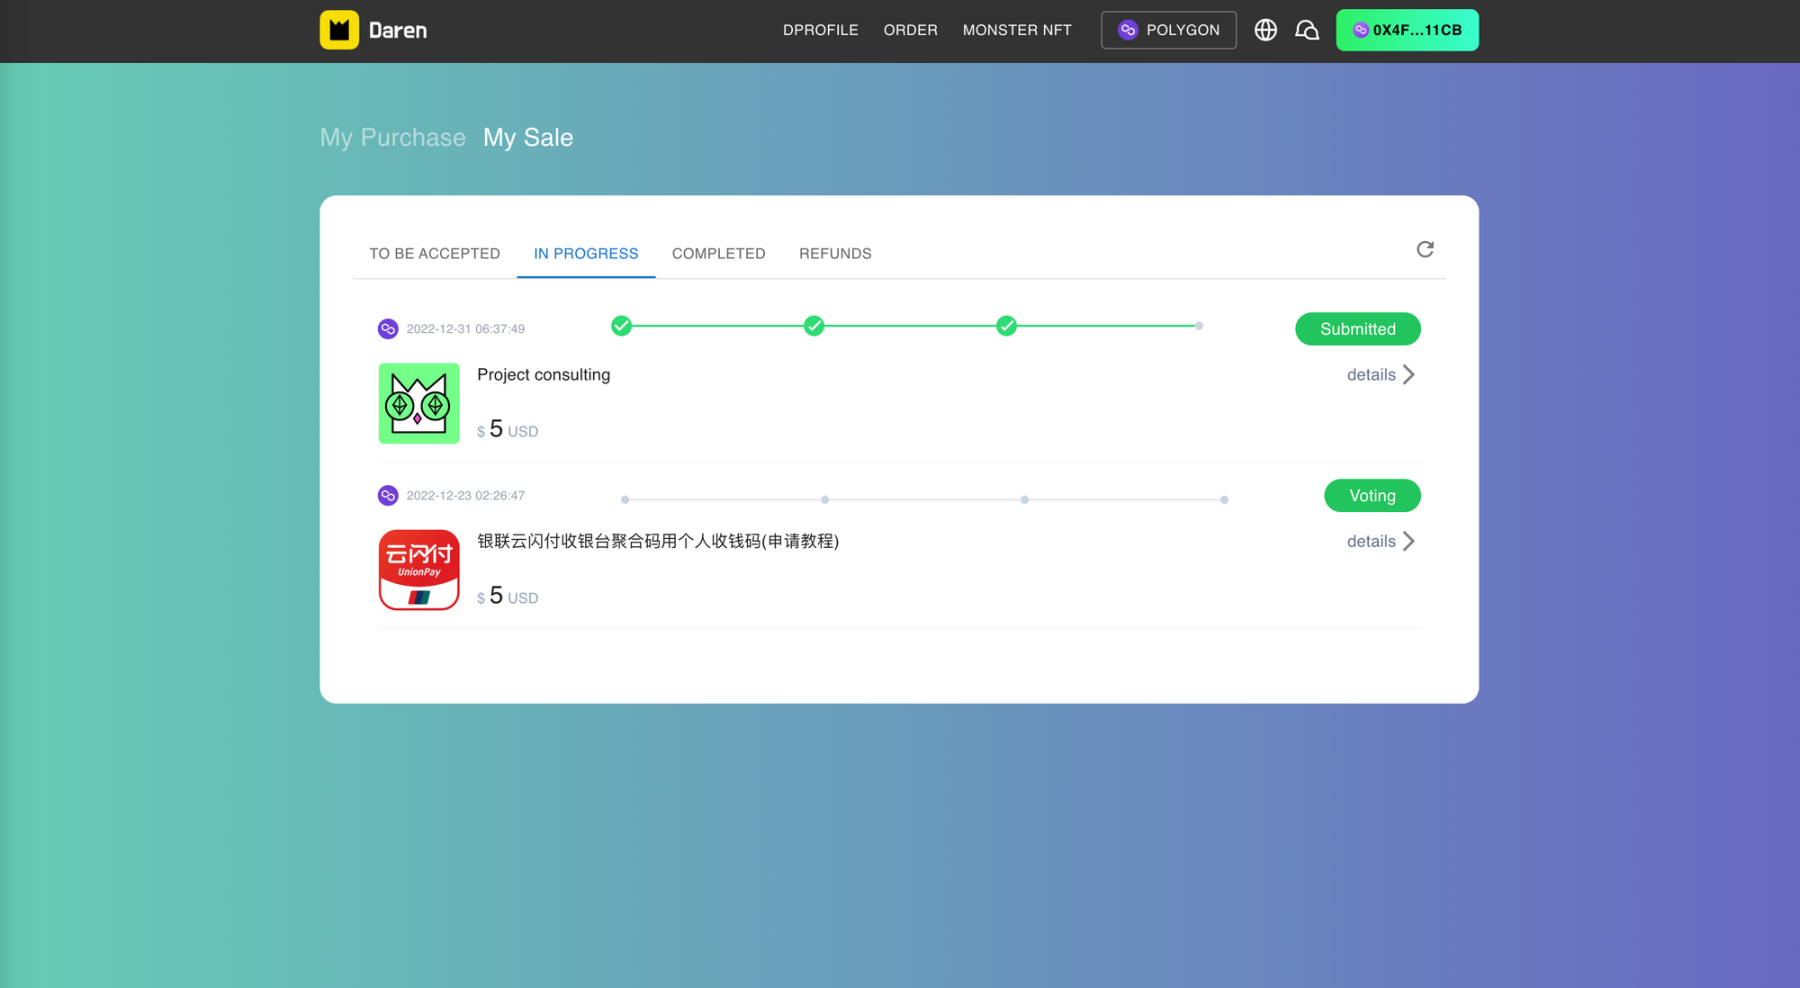Click the chain icon beside 2022-12-31 timestamp
1800x988 pixels.
(x=388, y=329)
